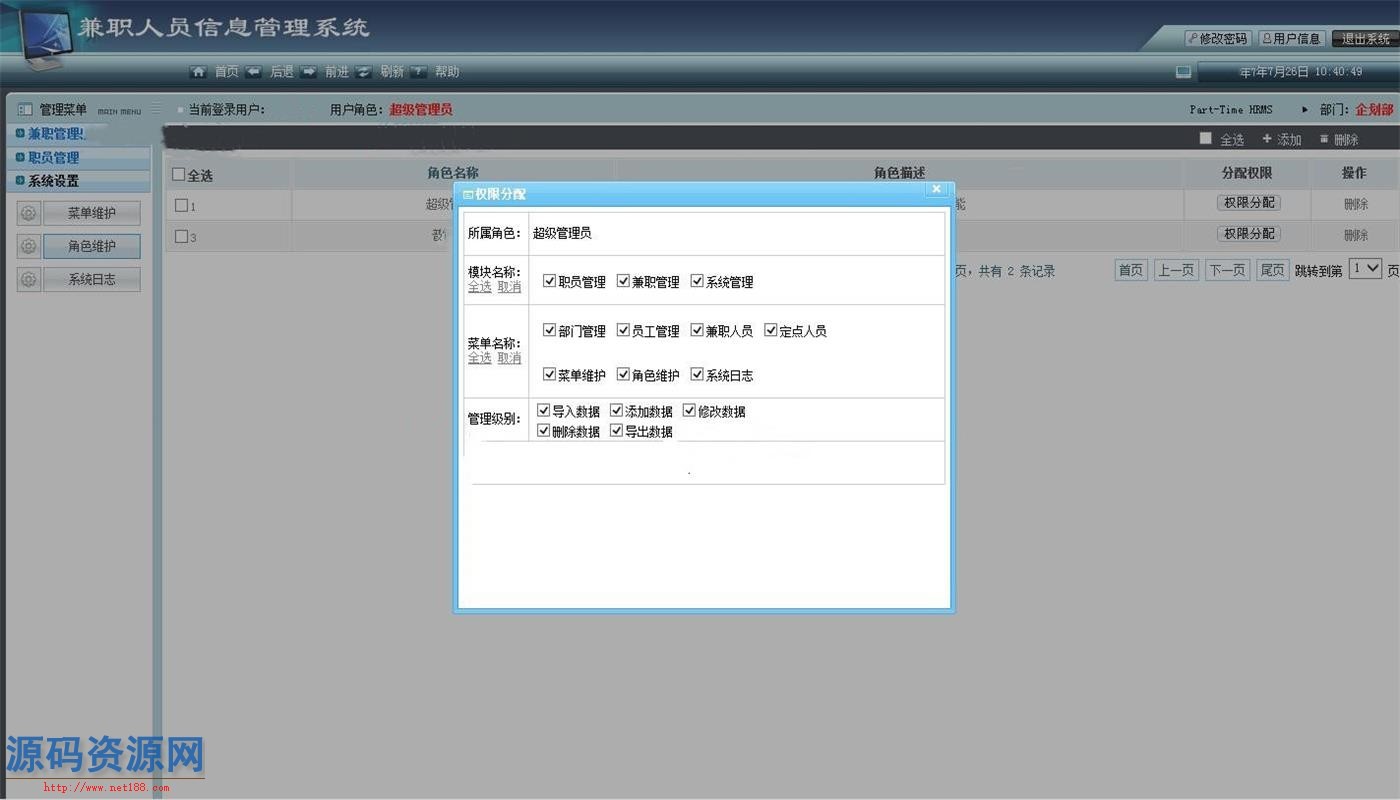Click the question mark icon beside 帮助
This screenshot has width=1400, height=800.
[419, 72]
